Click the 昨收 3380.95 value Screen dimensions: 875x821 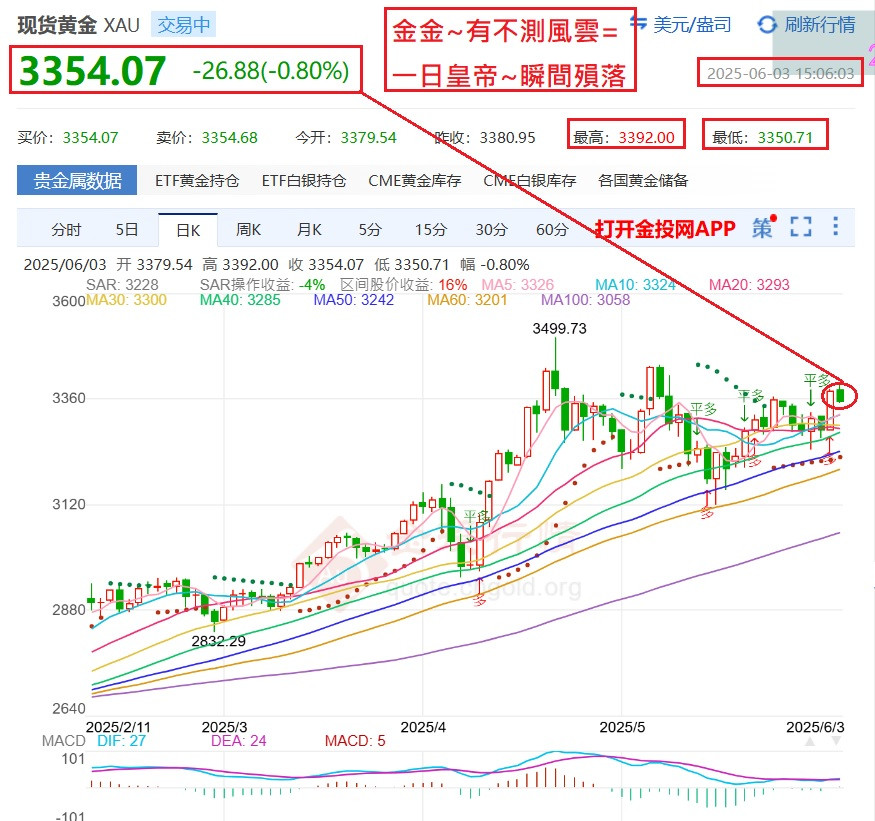tap(507, 137)
